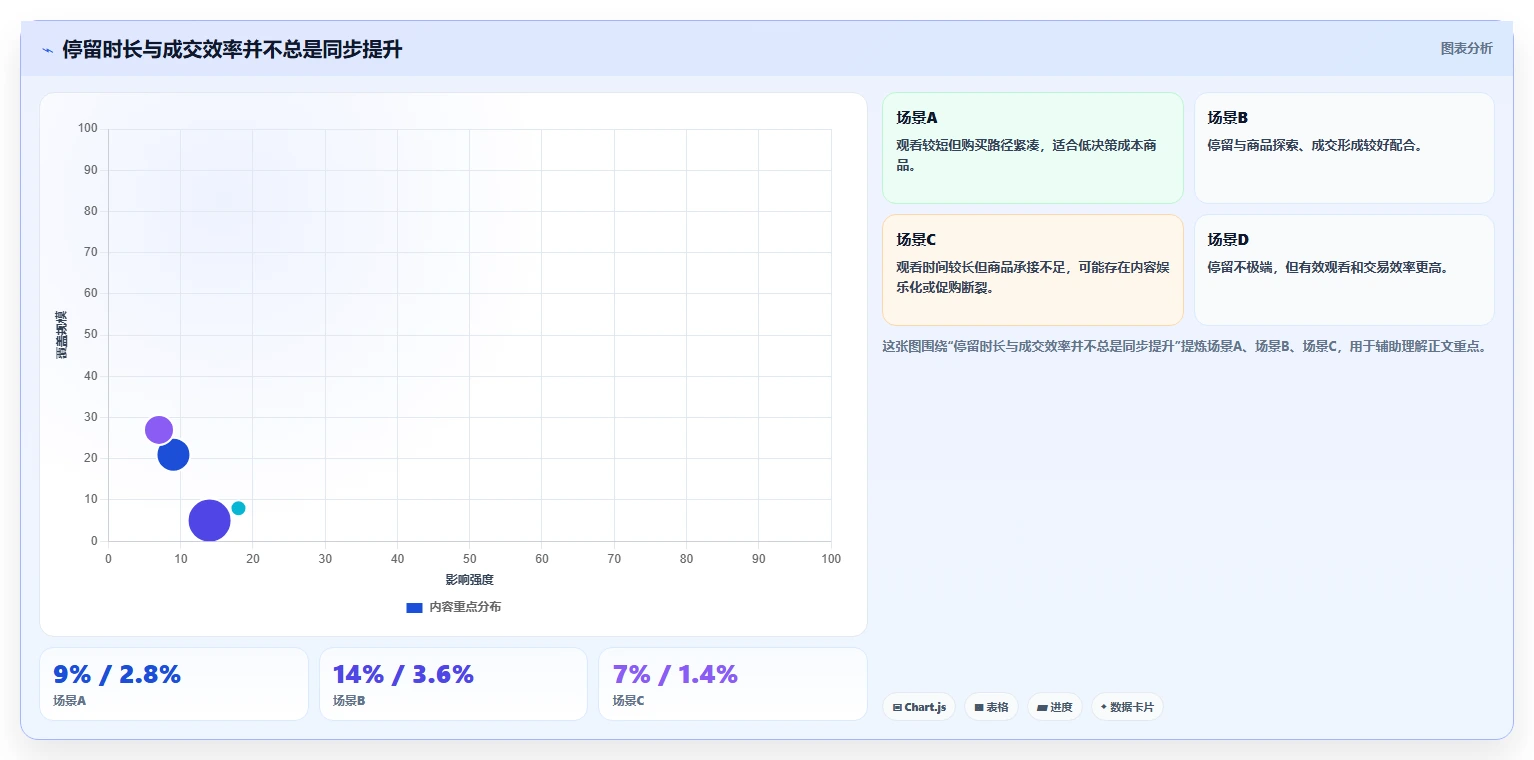Click the 进度 tag icon

point(1042,707)
